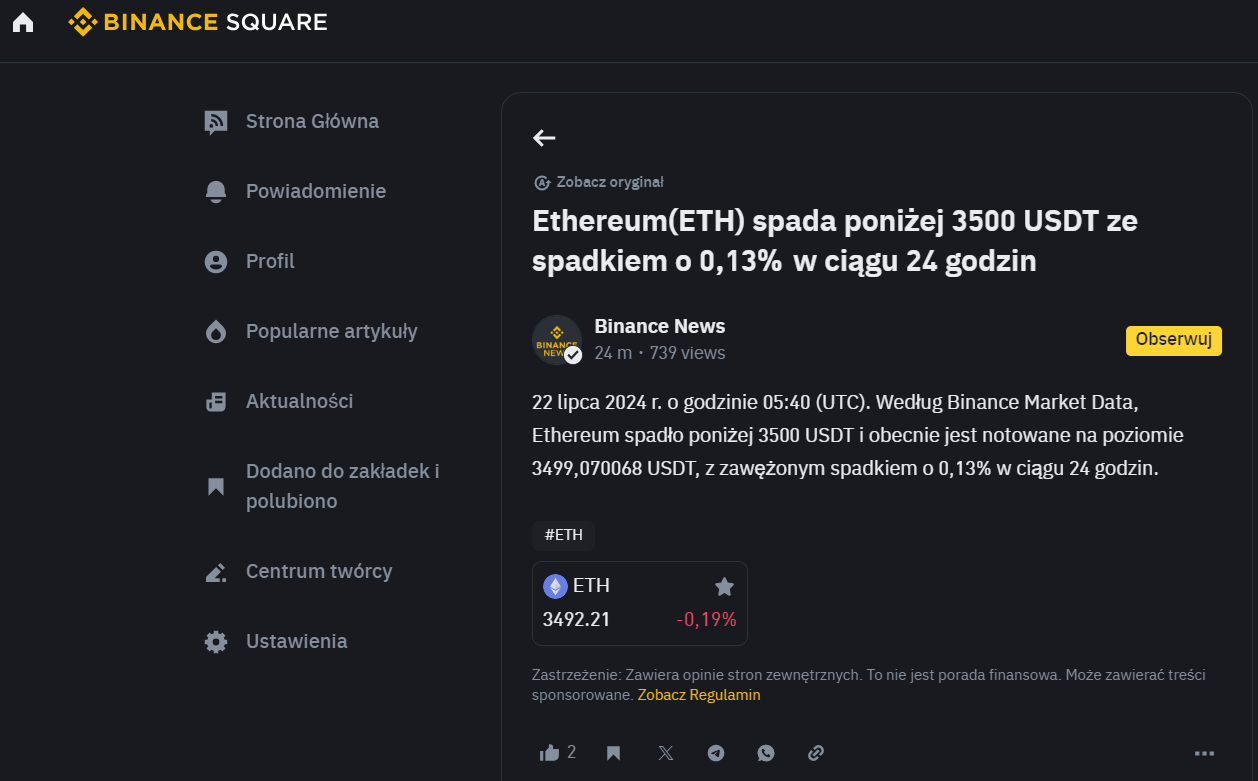Follow Binance News with Obserwuj button
1258x781 pixels.
coord(1174,340)
